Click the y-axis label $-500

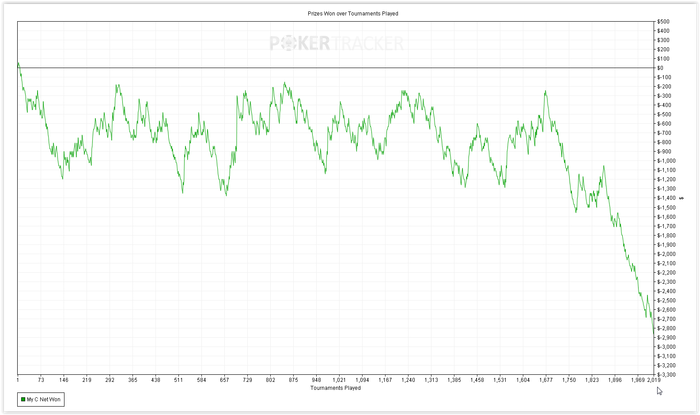tap(664, 114)
